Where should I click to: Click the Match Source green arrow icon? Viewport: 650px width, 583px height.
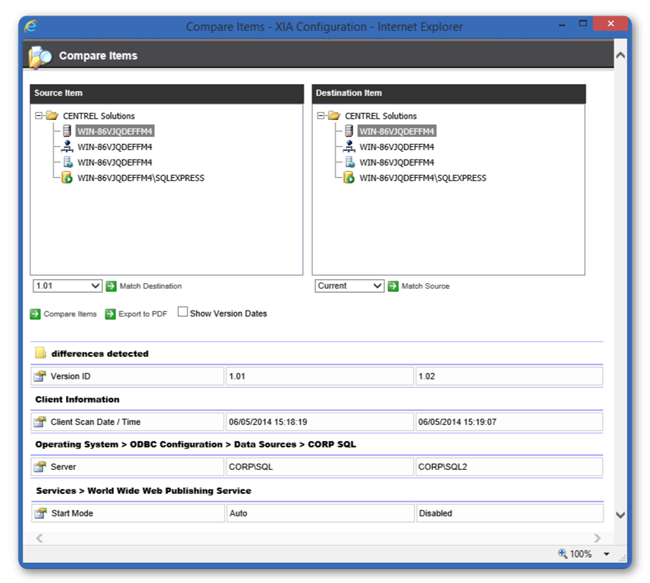coord(393,286)
